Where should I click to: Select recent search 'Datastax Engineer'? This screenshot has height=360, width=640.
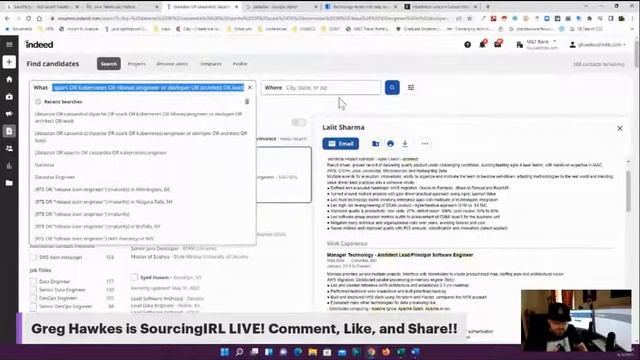[55, 177]
